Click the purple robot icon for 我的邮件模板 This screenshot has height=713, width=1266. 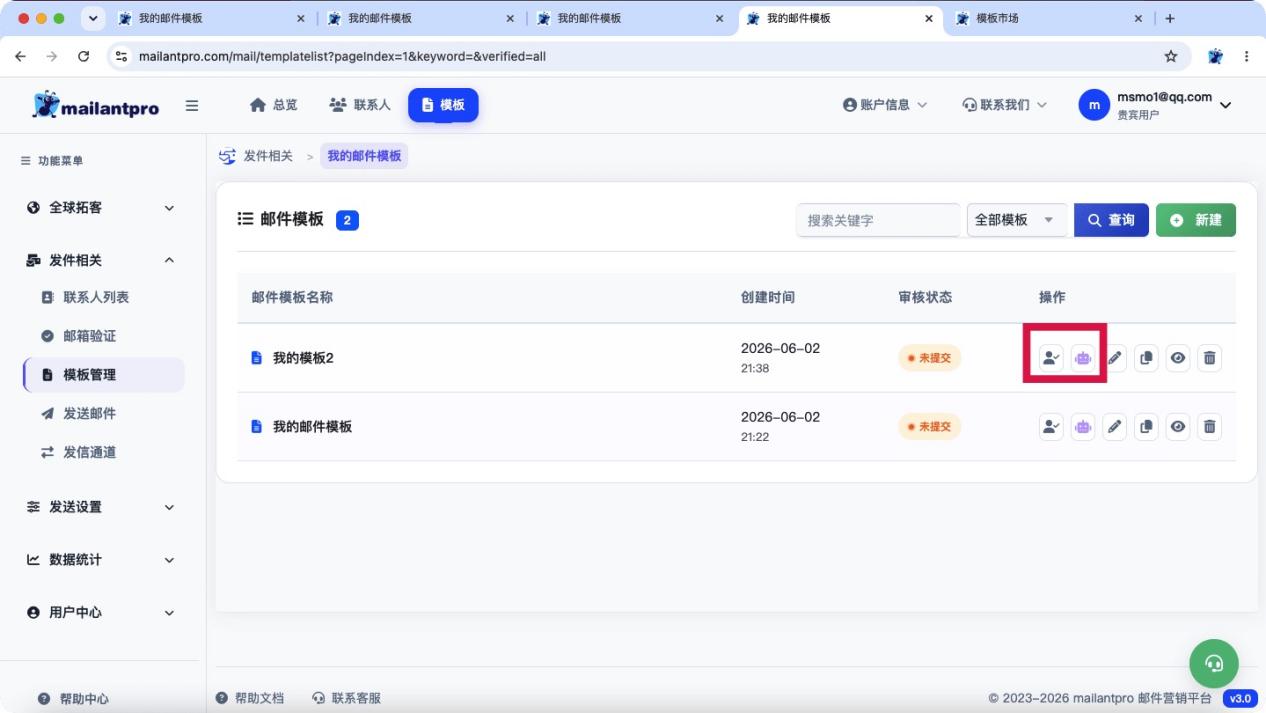1083,427
